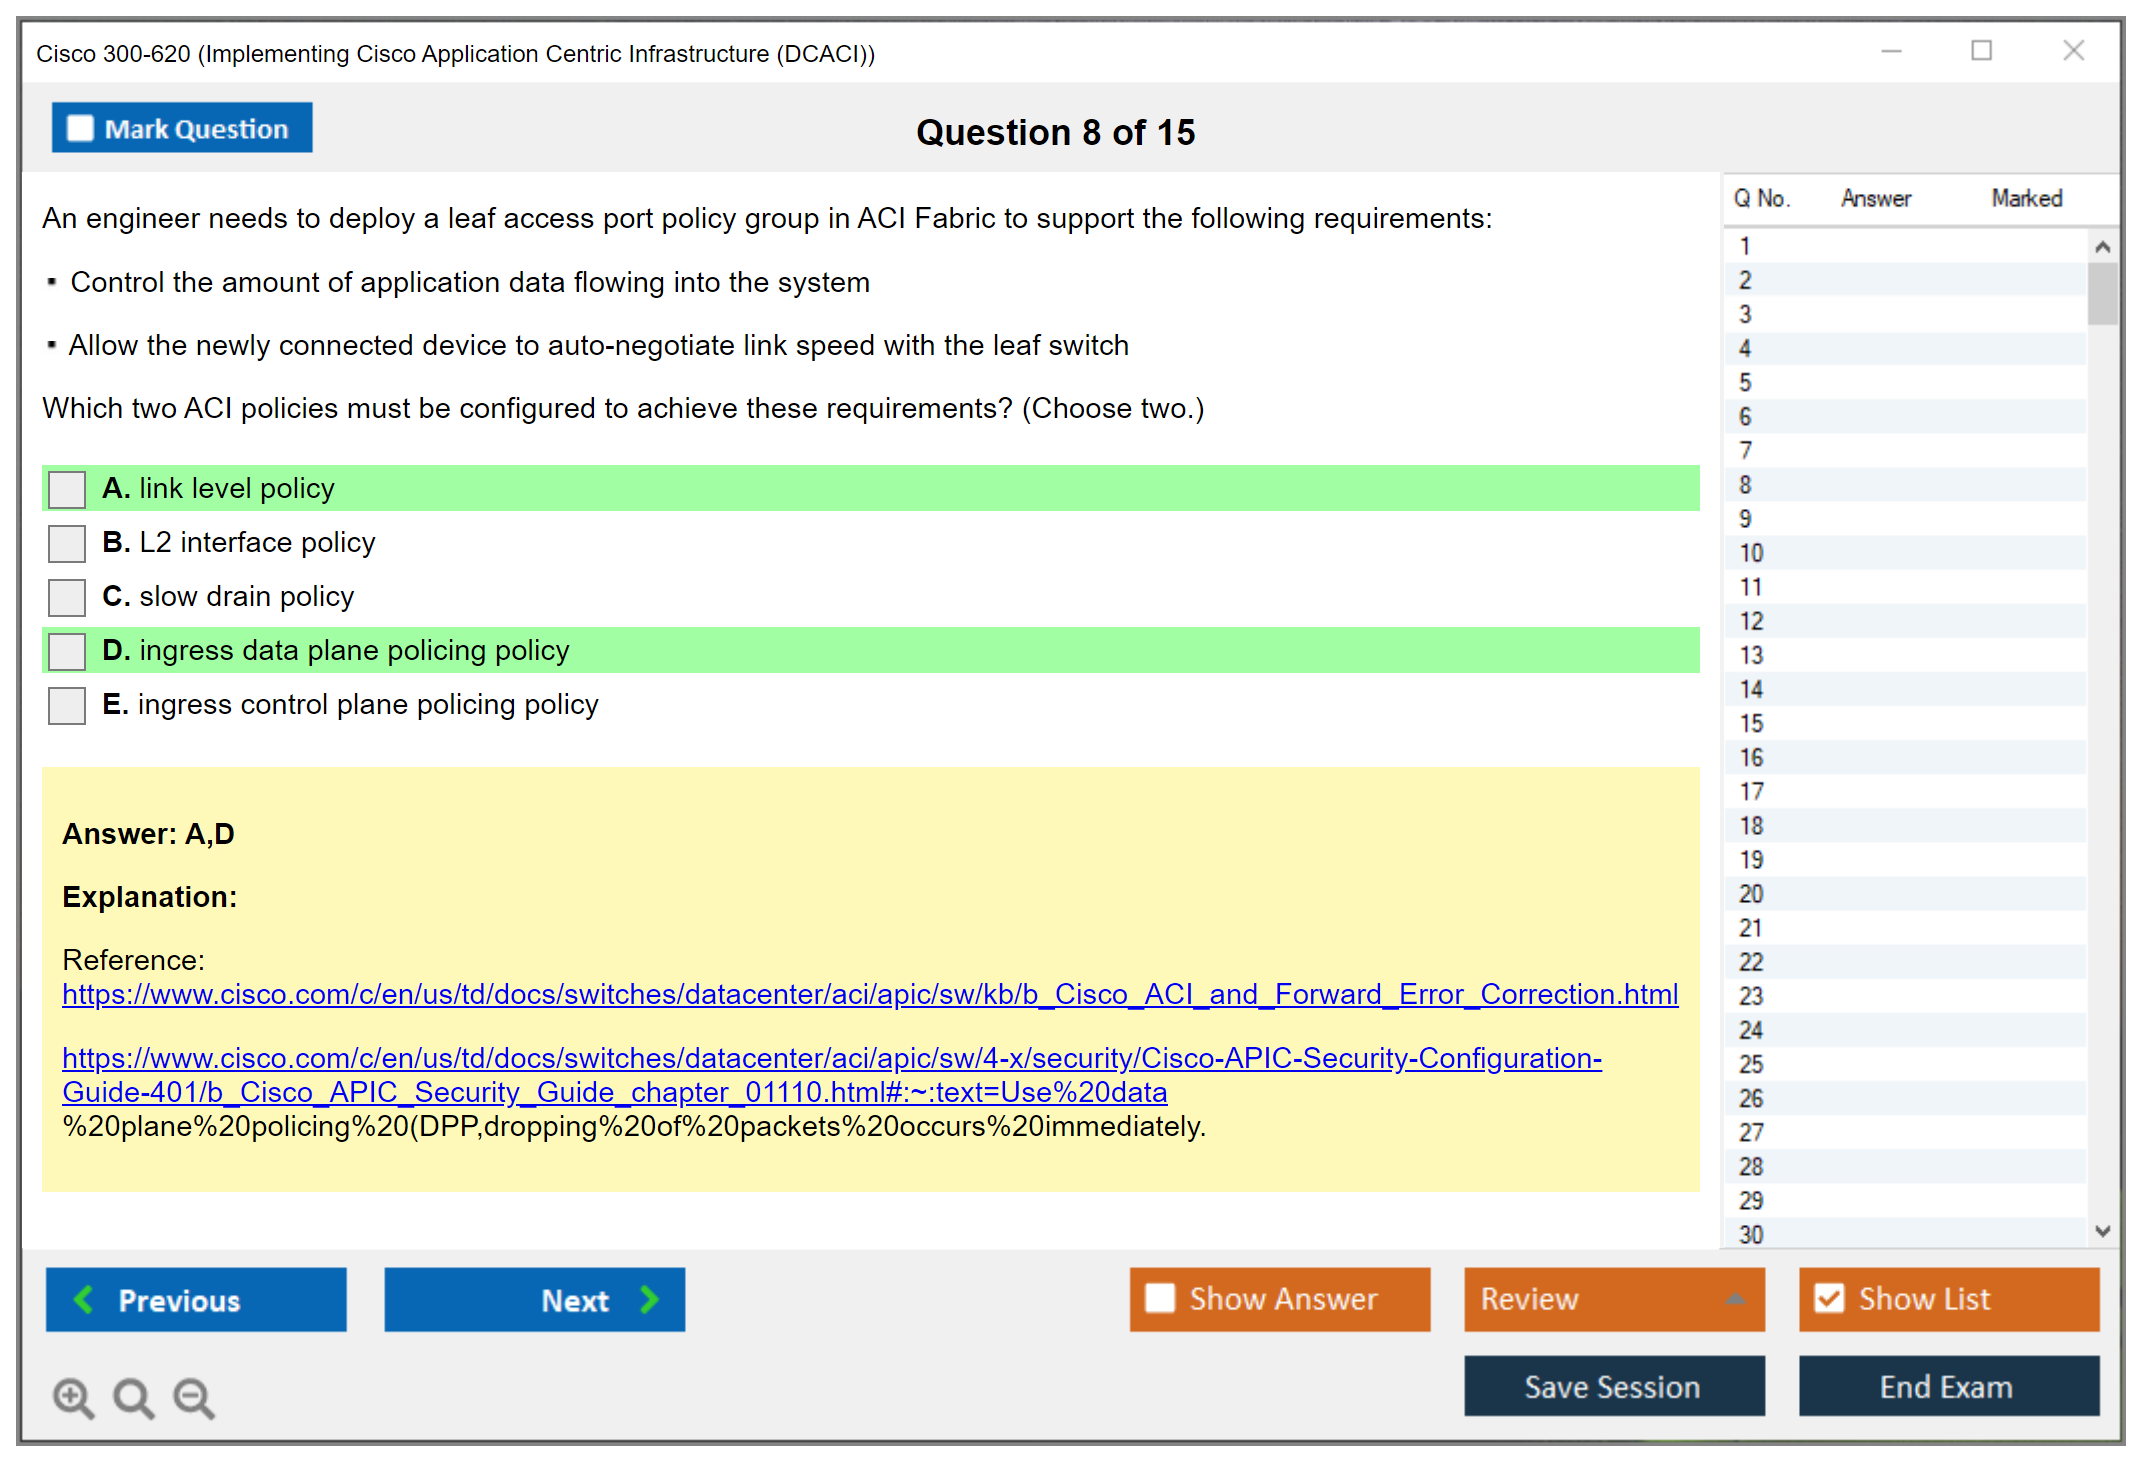The image size is (2150, 1470).
Task: Click the zoom in magnifier icon
Action: 73,1397
